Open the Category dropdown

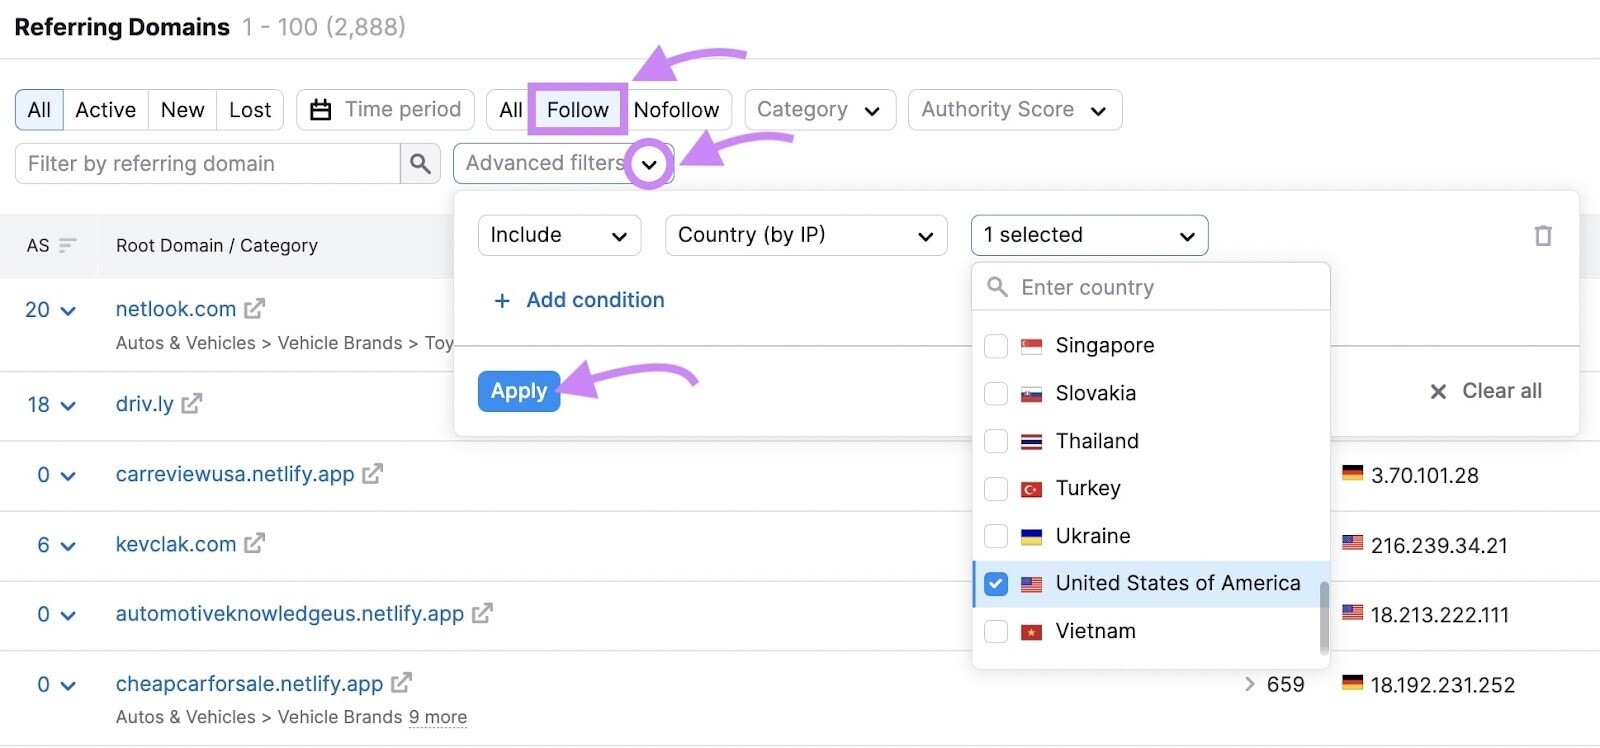click(x=820, y=109)
